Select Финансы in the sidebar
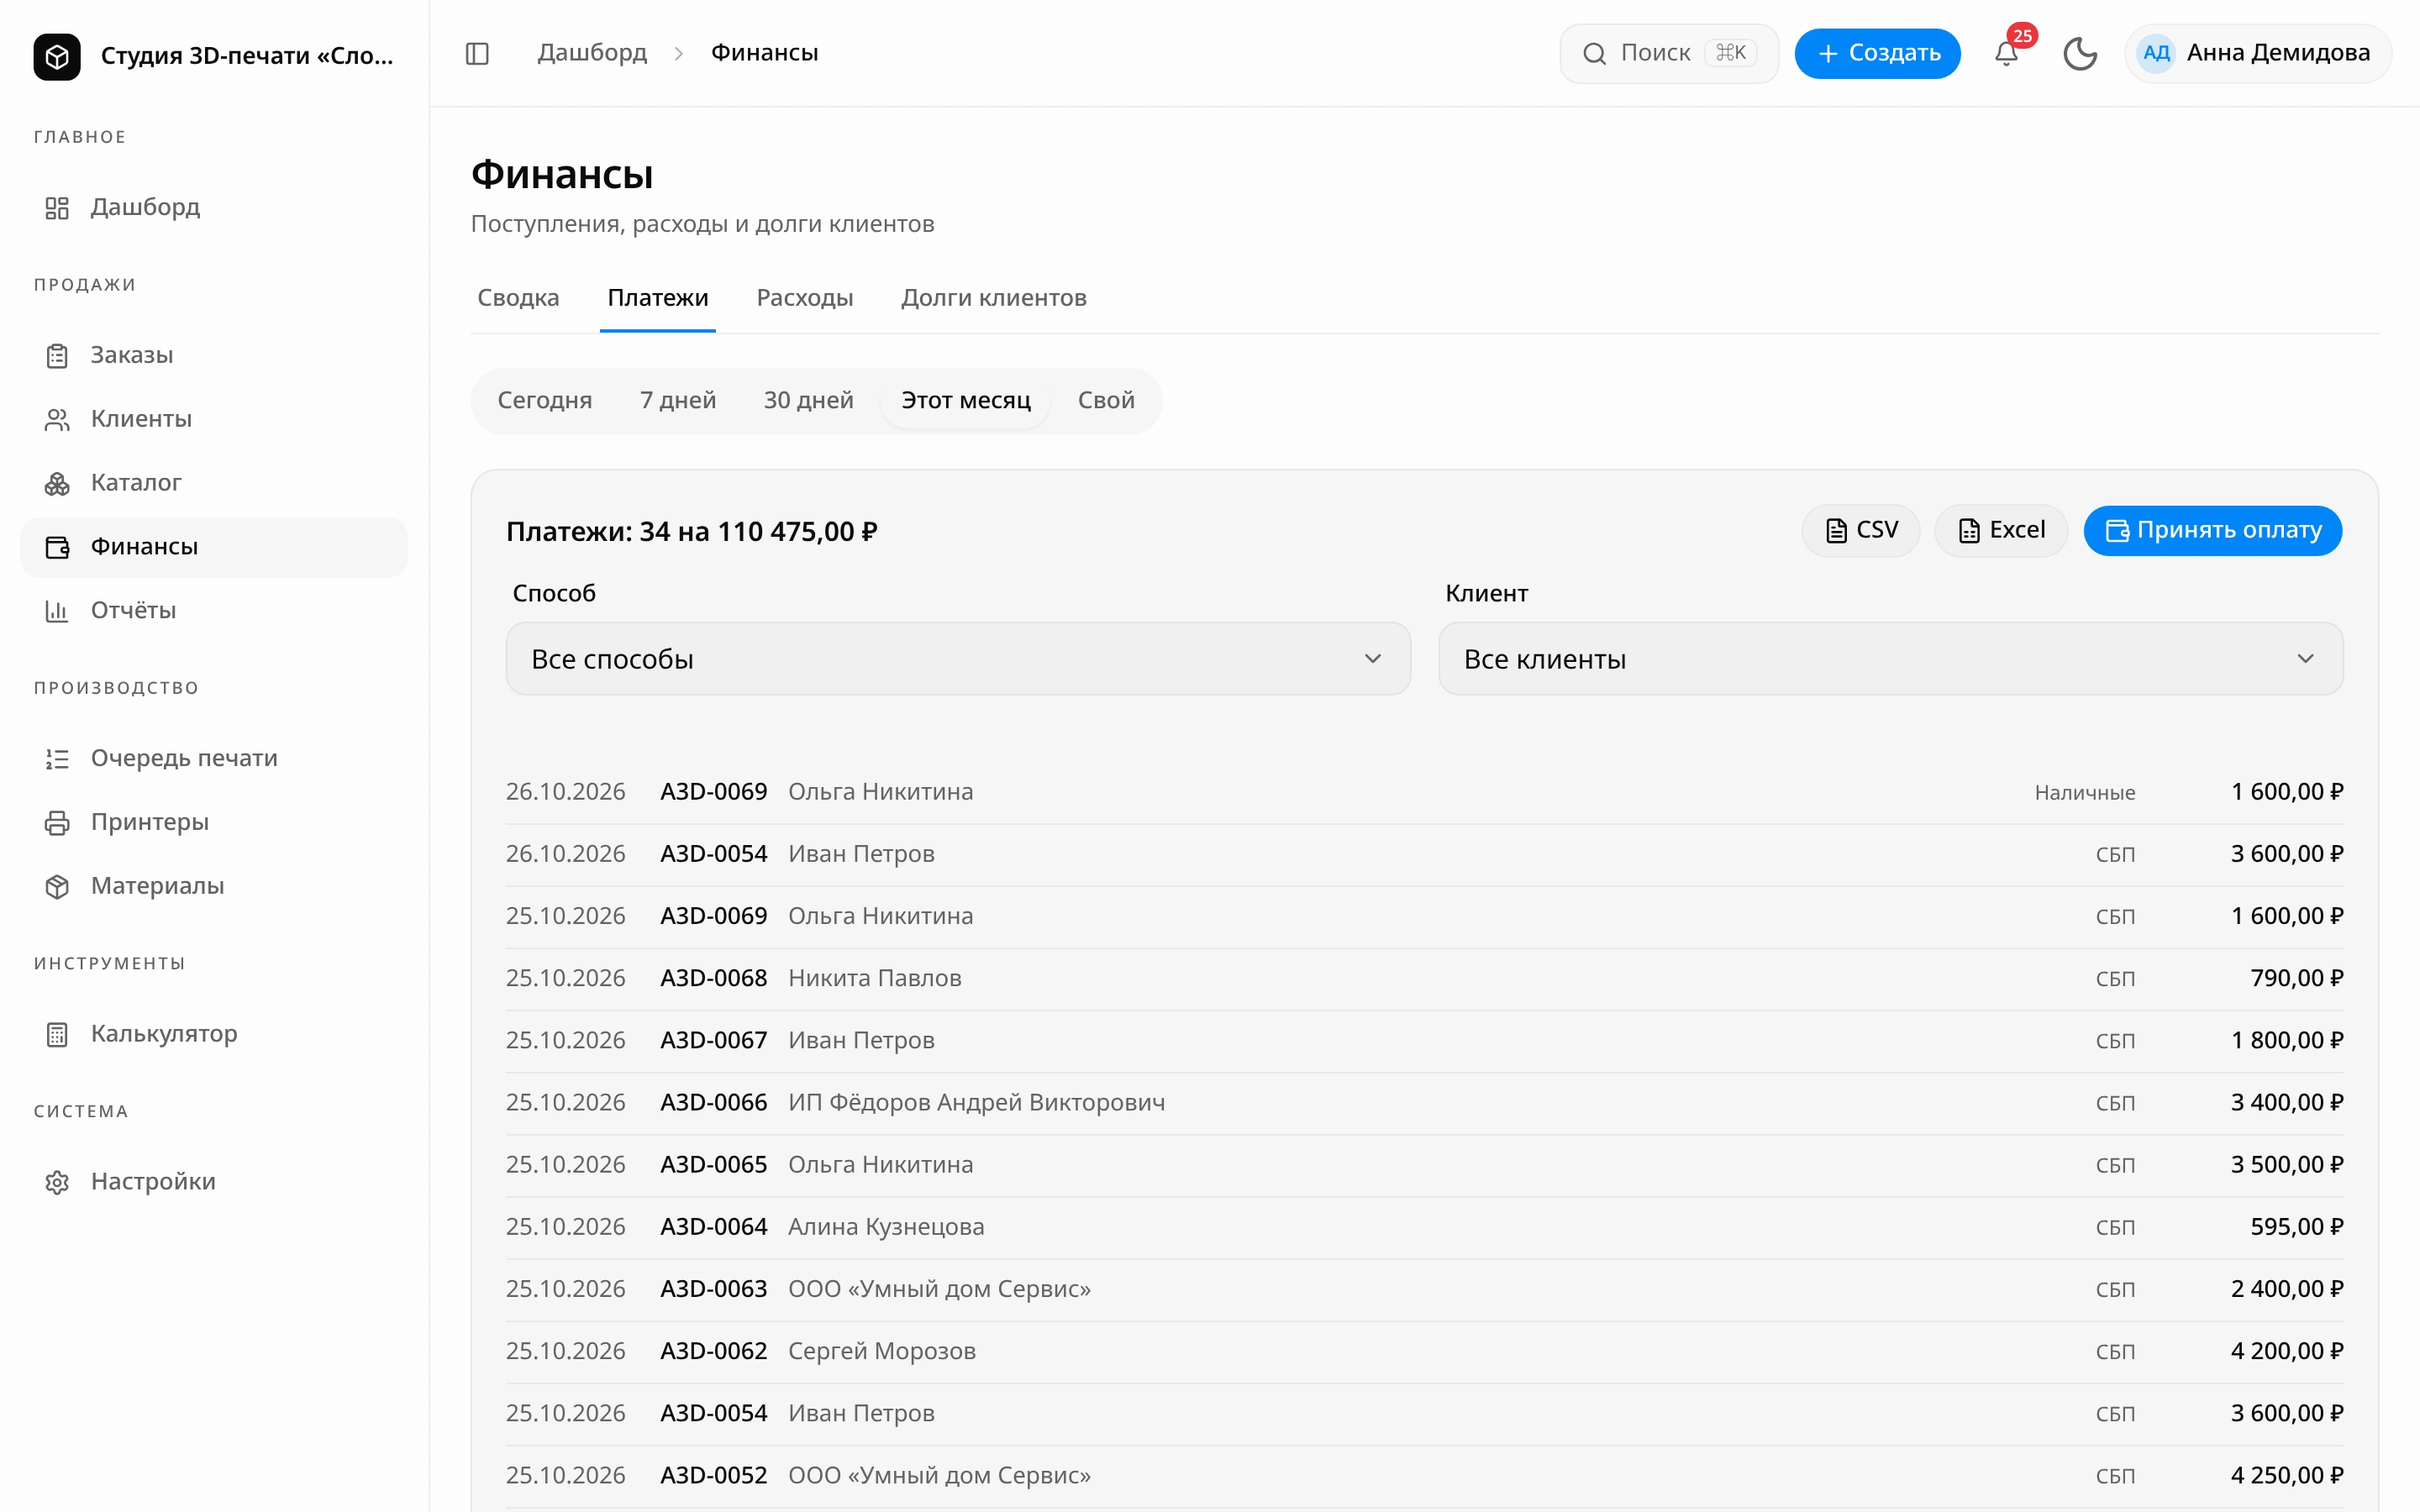2420x1512 pixels. pyautogui.click(x=214, y=547)
